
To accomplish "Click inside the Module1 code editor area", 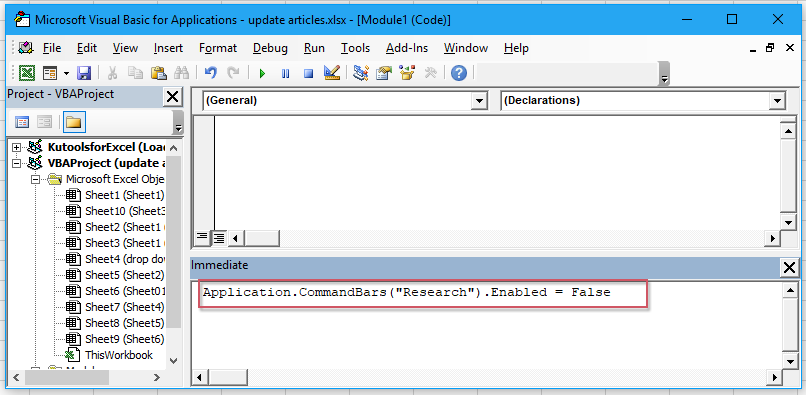I will coord(497,172).
